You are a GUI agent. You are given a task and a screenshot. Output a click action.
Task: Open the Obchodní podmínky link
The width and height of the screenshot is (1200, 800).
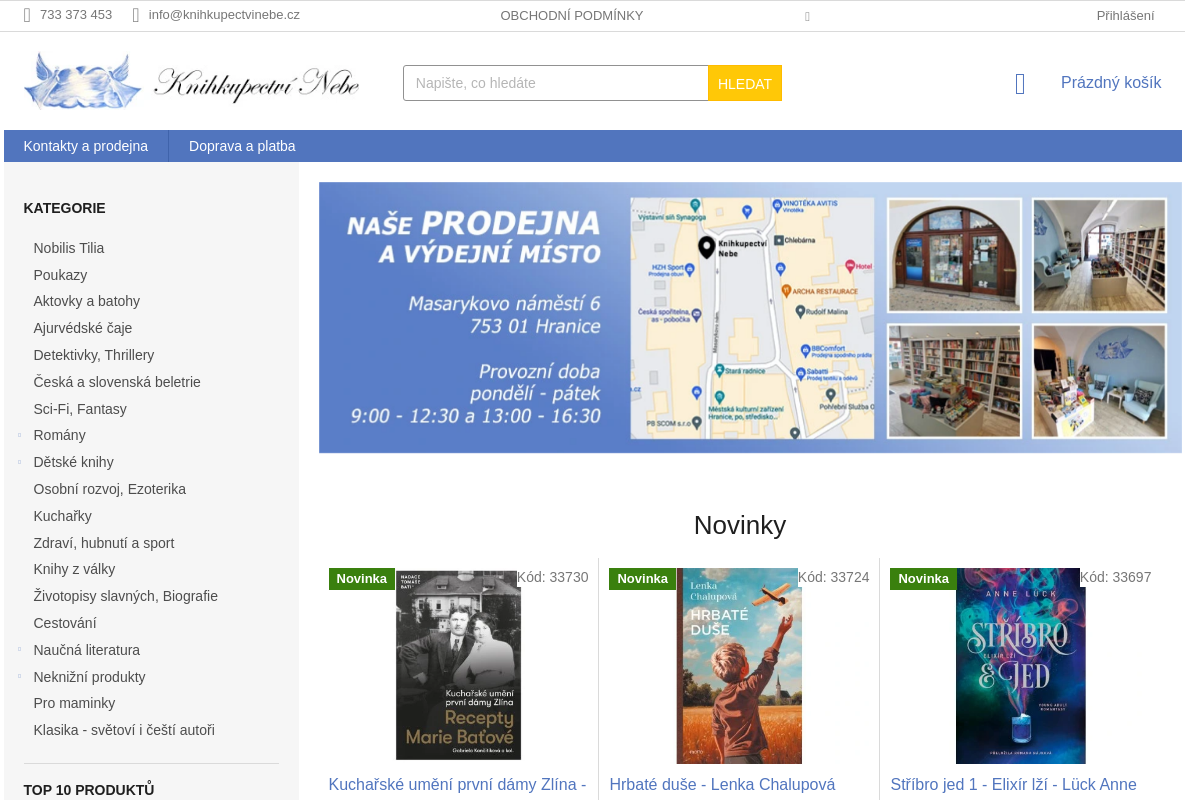[x=572, y=15]
